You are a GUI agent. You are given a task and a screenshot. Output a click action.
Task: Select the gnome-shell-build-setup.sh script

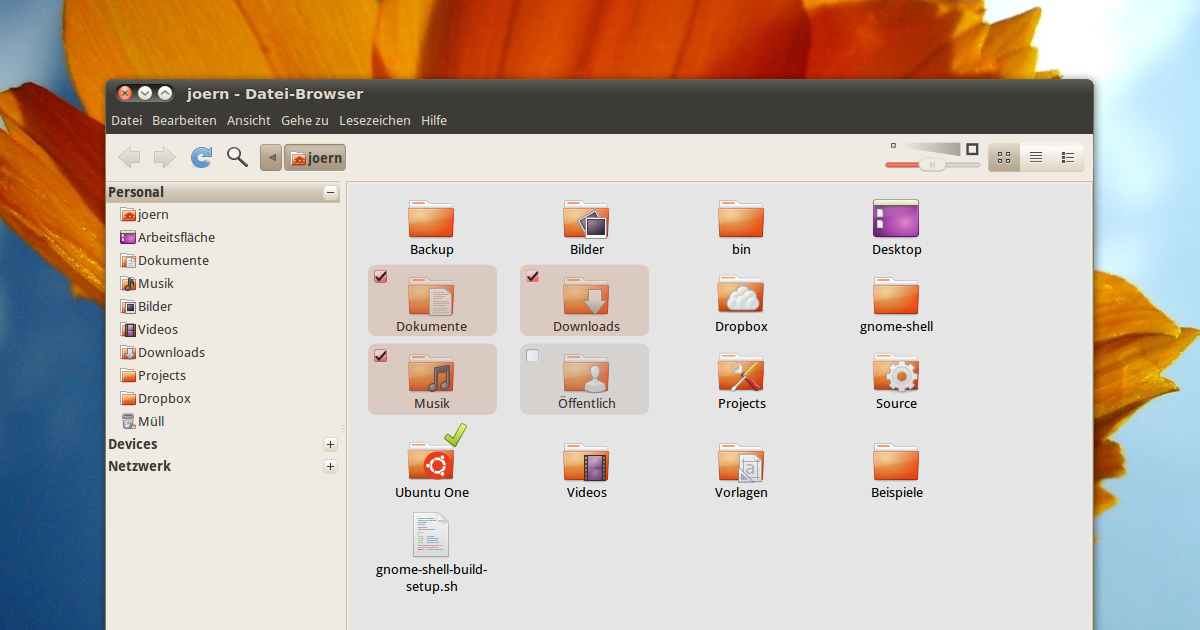431,535
